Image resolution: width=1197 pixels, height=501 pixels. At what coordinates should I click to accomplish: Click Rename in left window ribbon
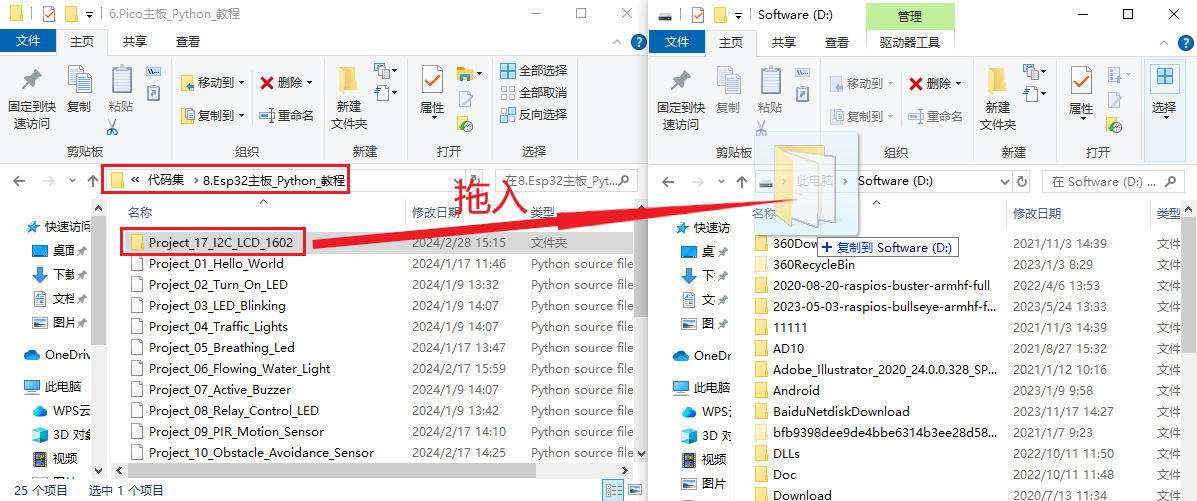click(286, 115)
